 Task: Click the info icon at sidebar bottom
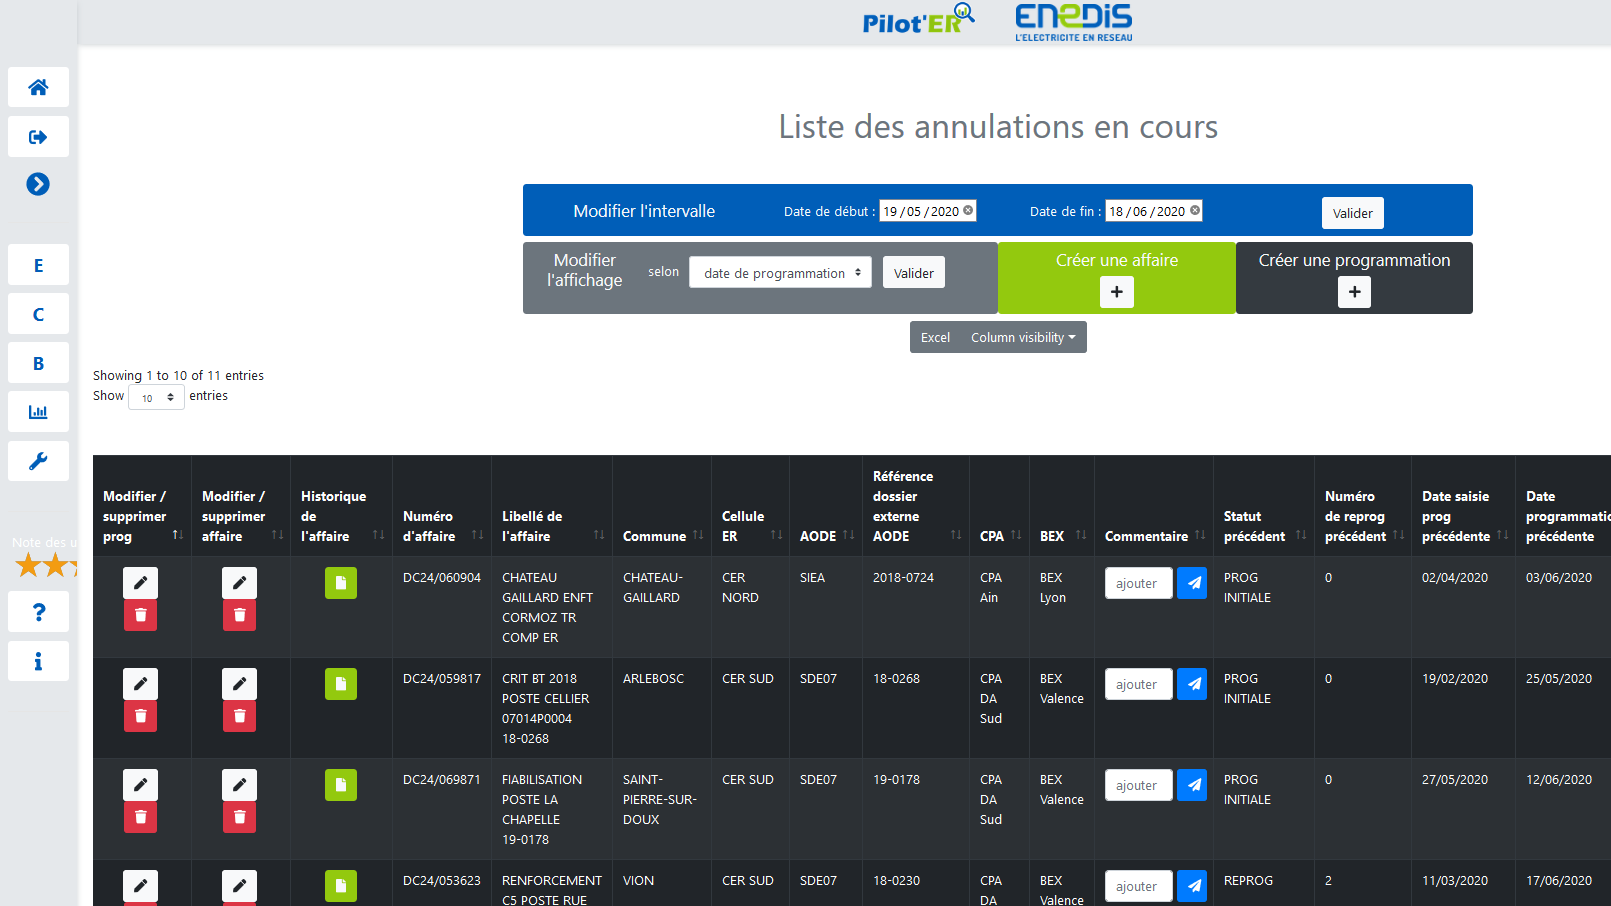pos(38,661)
